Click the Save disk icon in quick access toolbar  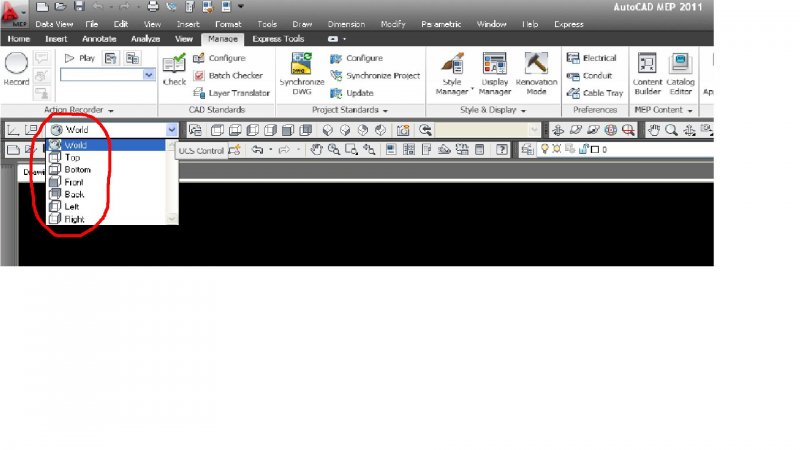(79, 7)
